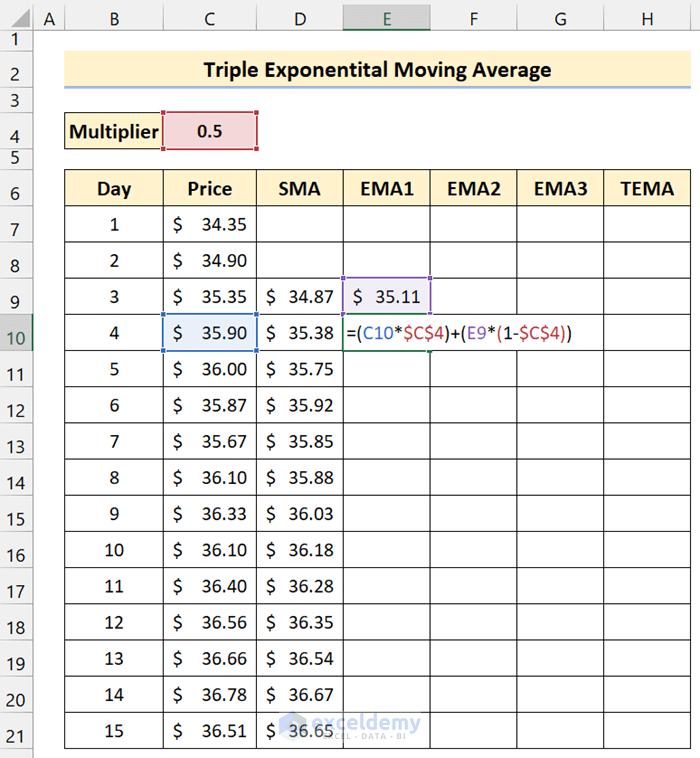
Task: Click the Day heading cell
Action: pos(114,188)
